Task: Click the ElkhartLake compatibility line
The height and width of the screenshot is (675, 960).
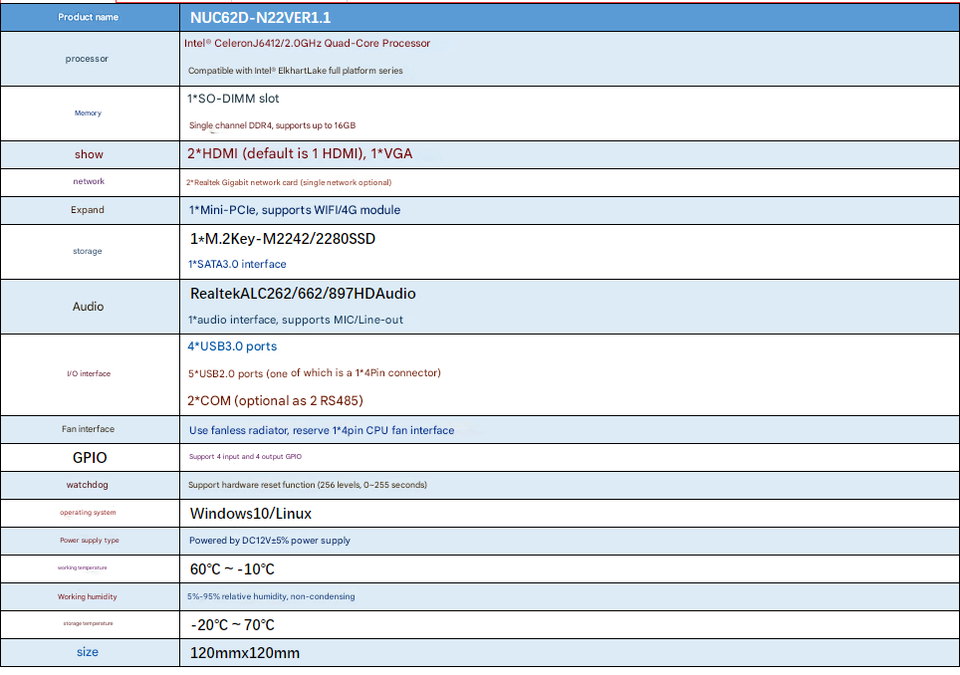Action: pyautogui.click(x=295, y=71)
